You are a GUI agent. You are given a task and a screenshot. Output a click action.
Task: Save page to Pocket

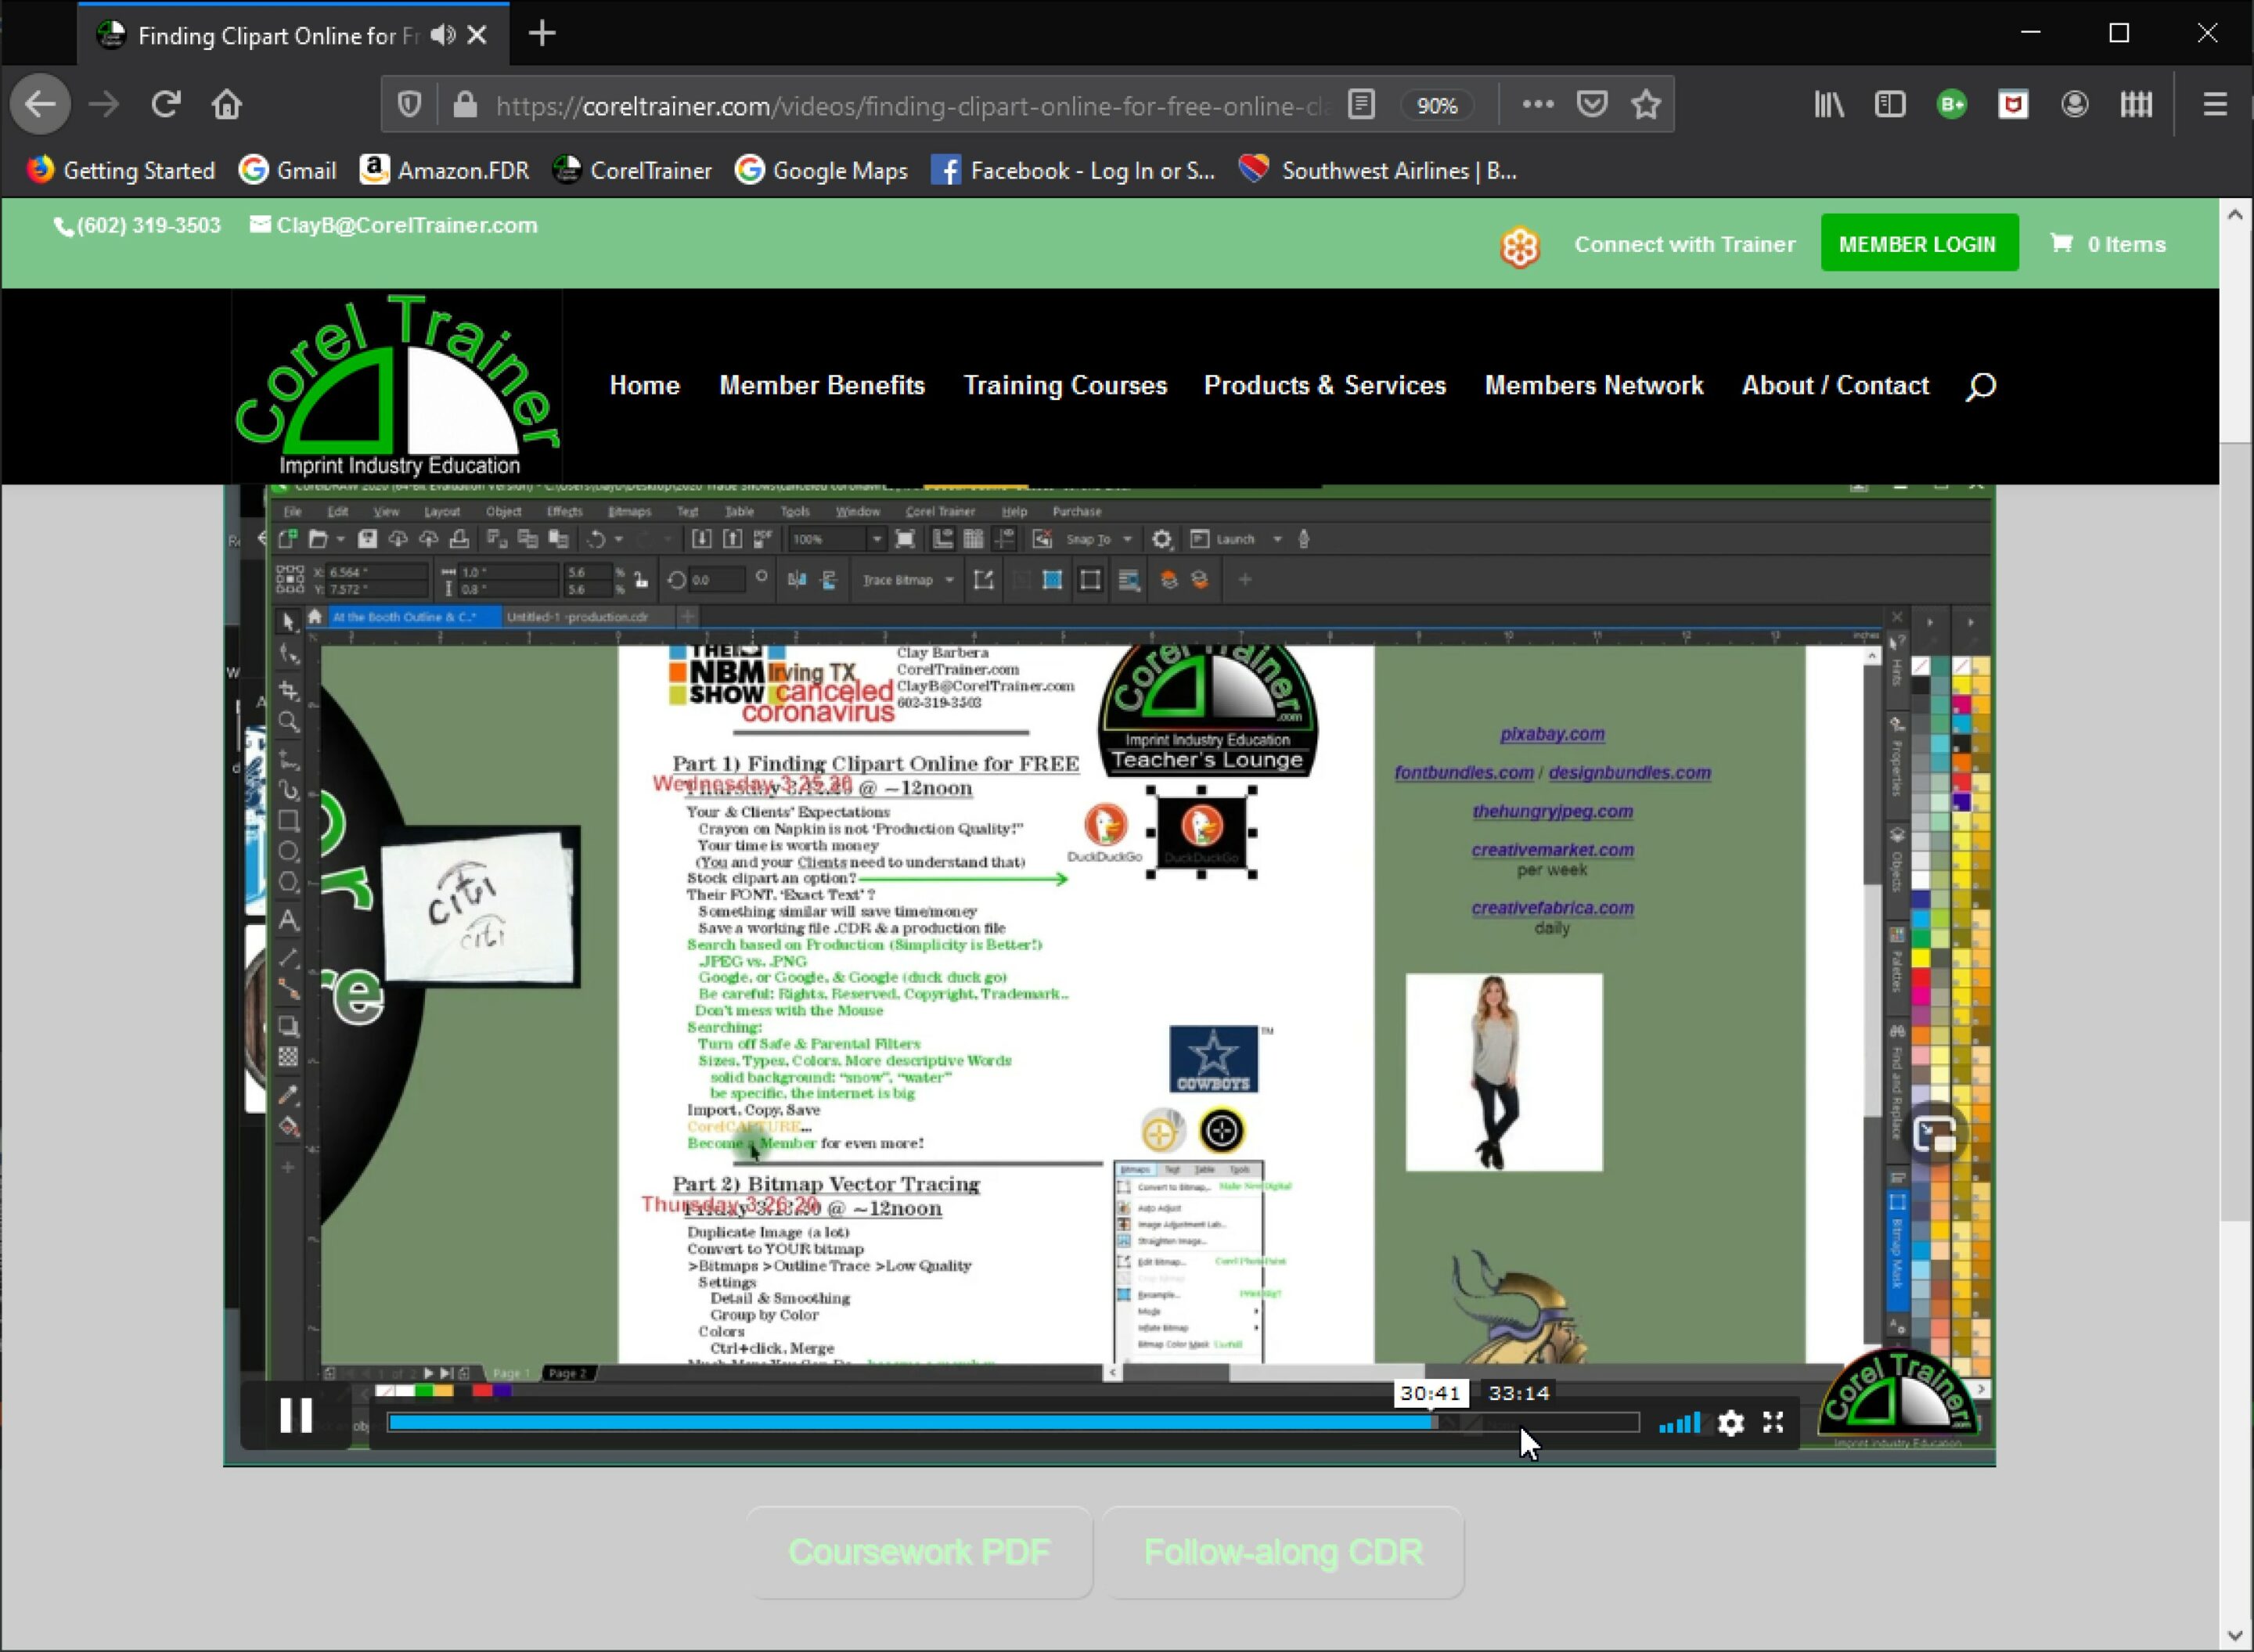point(1592,104)
